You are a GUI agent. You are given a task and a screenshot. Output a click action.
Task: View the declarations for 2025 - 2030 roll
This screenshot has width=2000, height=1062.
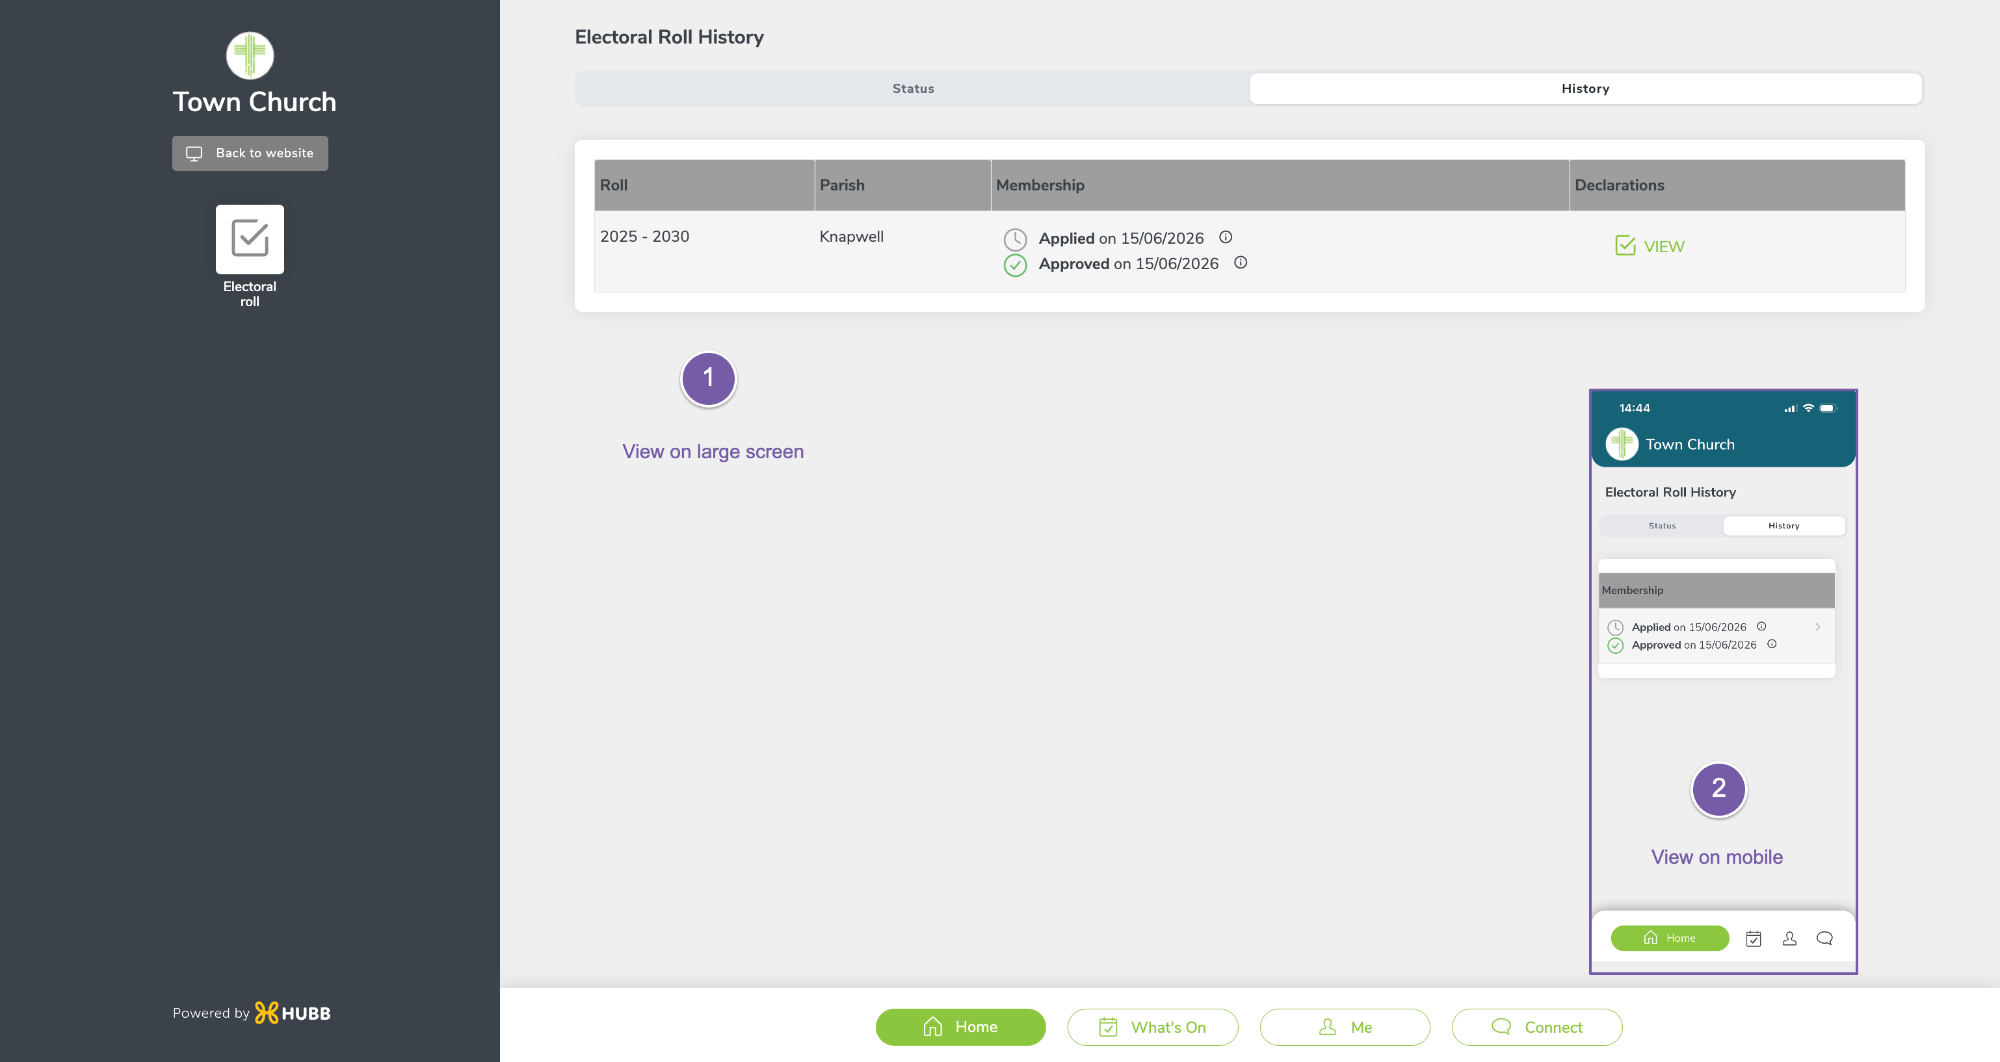click(x=1650, y=246)
